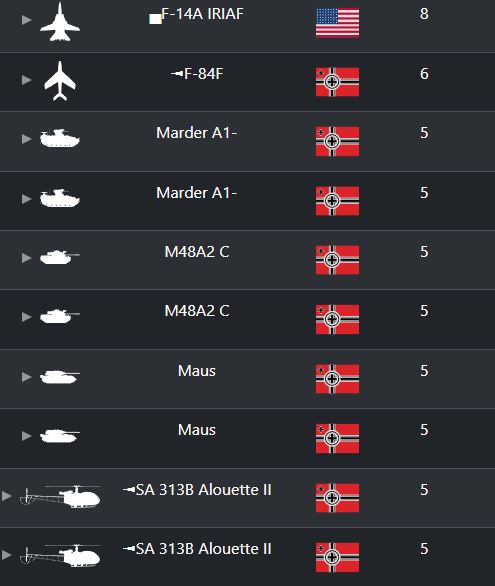Click the count 6 in the F-84F row
Viewport: 495px width, 586px height.
[424, 74]
